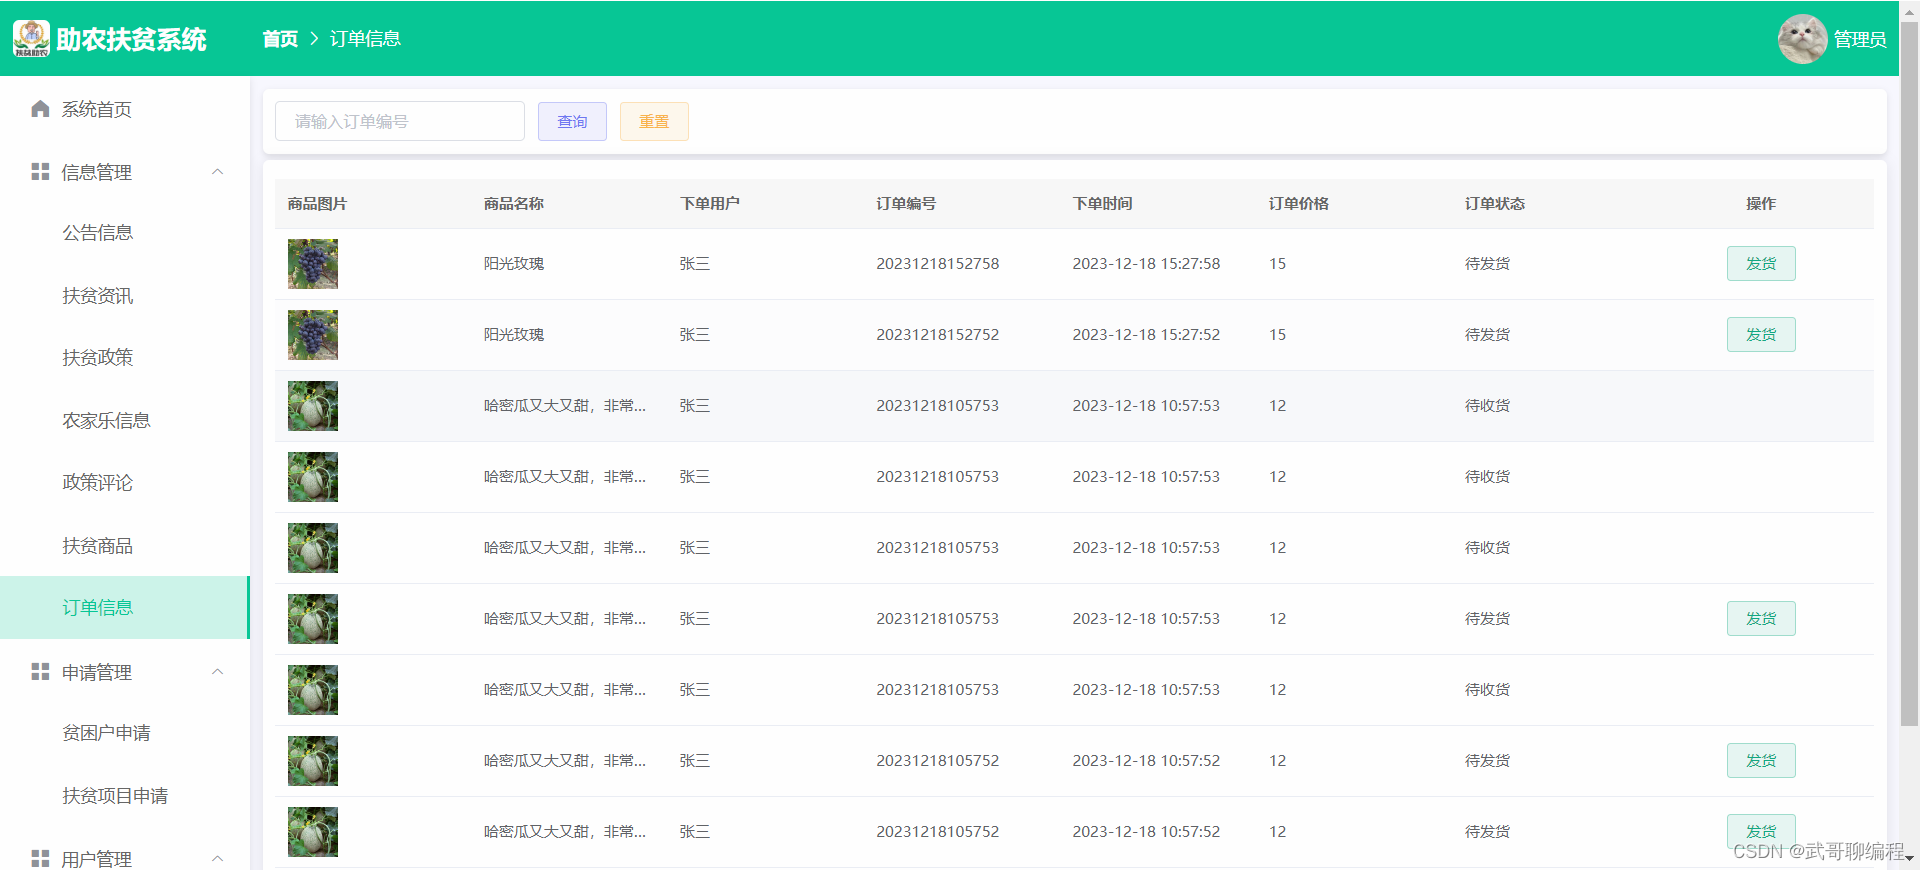The image size is (1920, 870).
Task: Click the page vertical scrollbar
Action: point(1909,375)
